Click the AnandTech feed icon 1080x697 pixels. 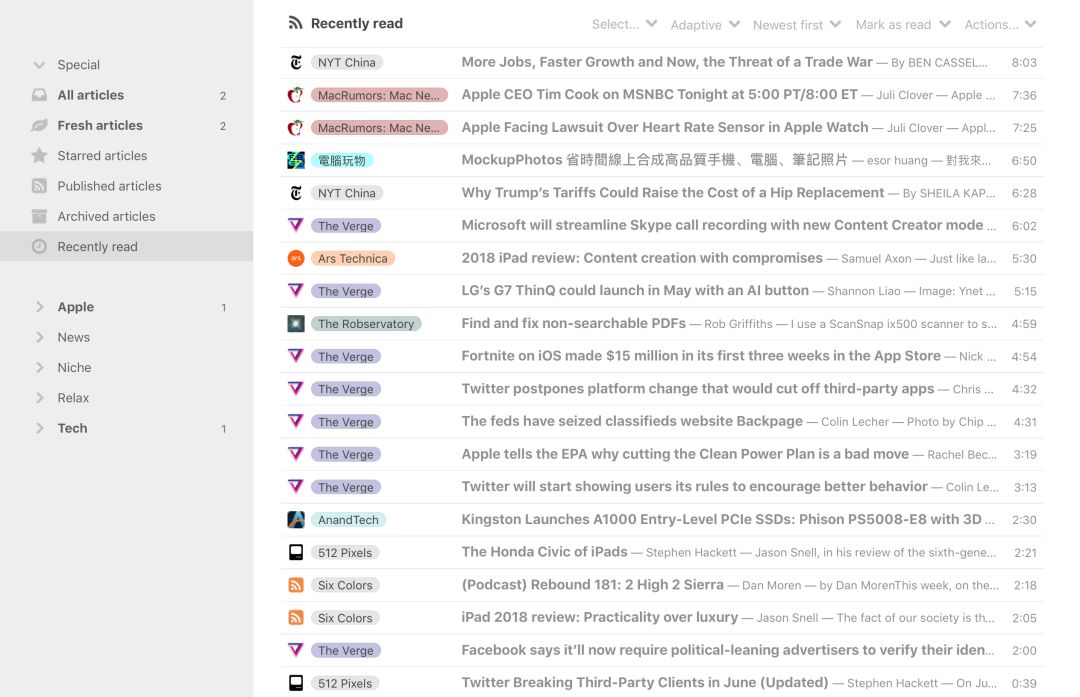pos(296,520)
